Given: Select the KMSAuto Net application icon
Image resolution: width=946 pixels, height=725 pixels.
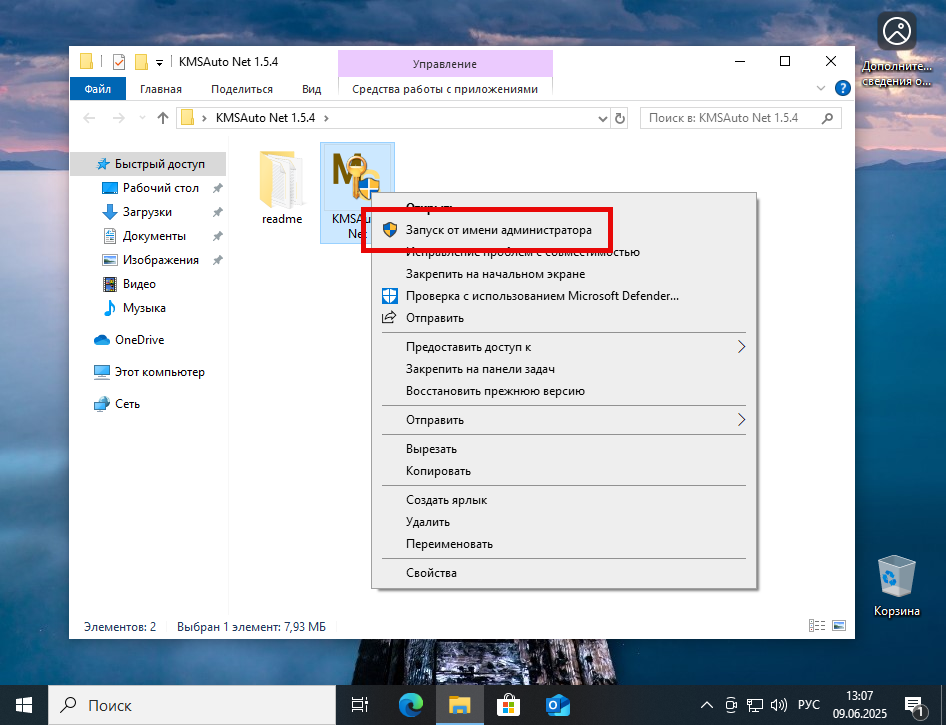Looking at the screenshot, I should (357, 178).
